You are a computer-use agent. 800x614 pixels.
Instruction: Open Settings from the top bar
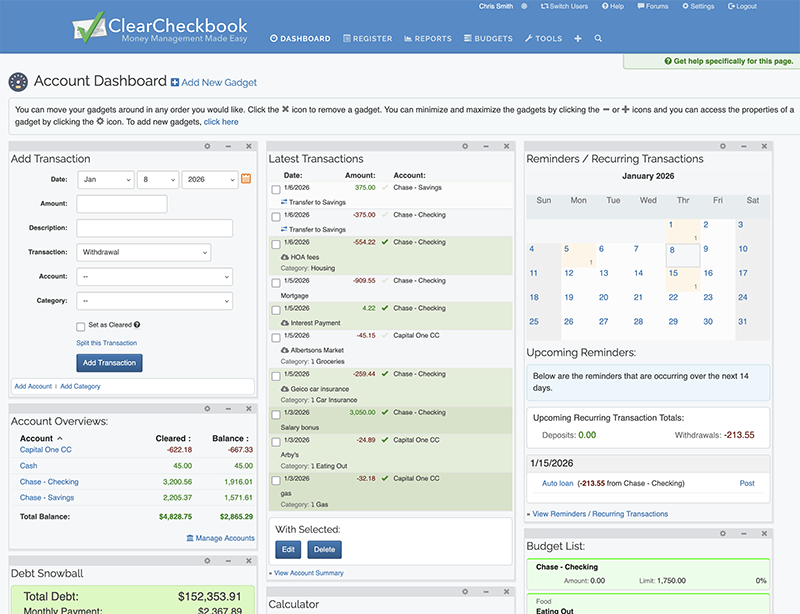coord(698,6)
